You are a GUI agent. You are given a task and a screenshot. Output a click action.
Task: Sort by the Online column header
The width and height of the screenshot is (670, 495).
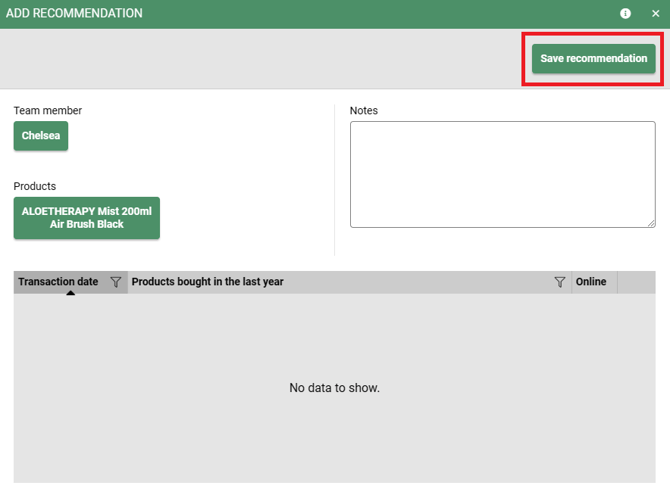(591, 282)
